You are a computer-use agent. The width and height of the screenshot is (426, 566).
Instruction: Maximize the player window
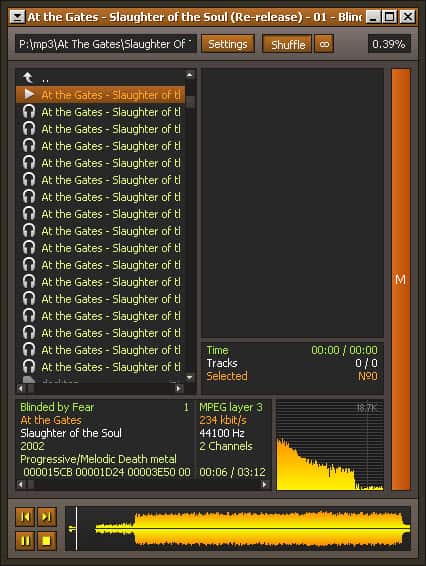[x=390, y=17]
